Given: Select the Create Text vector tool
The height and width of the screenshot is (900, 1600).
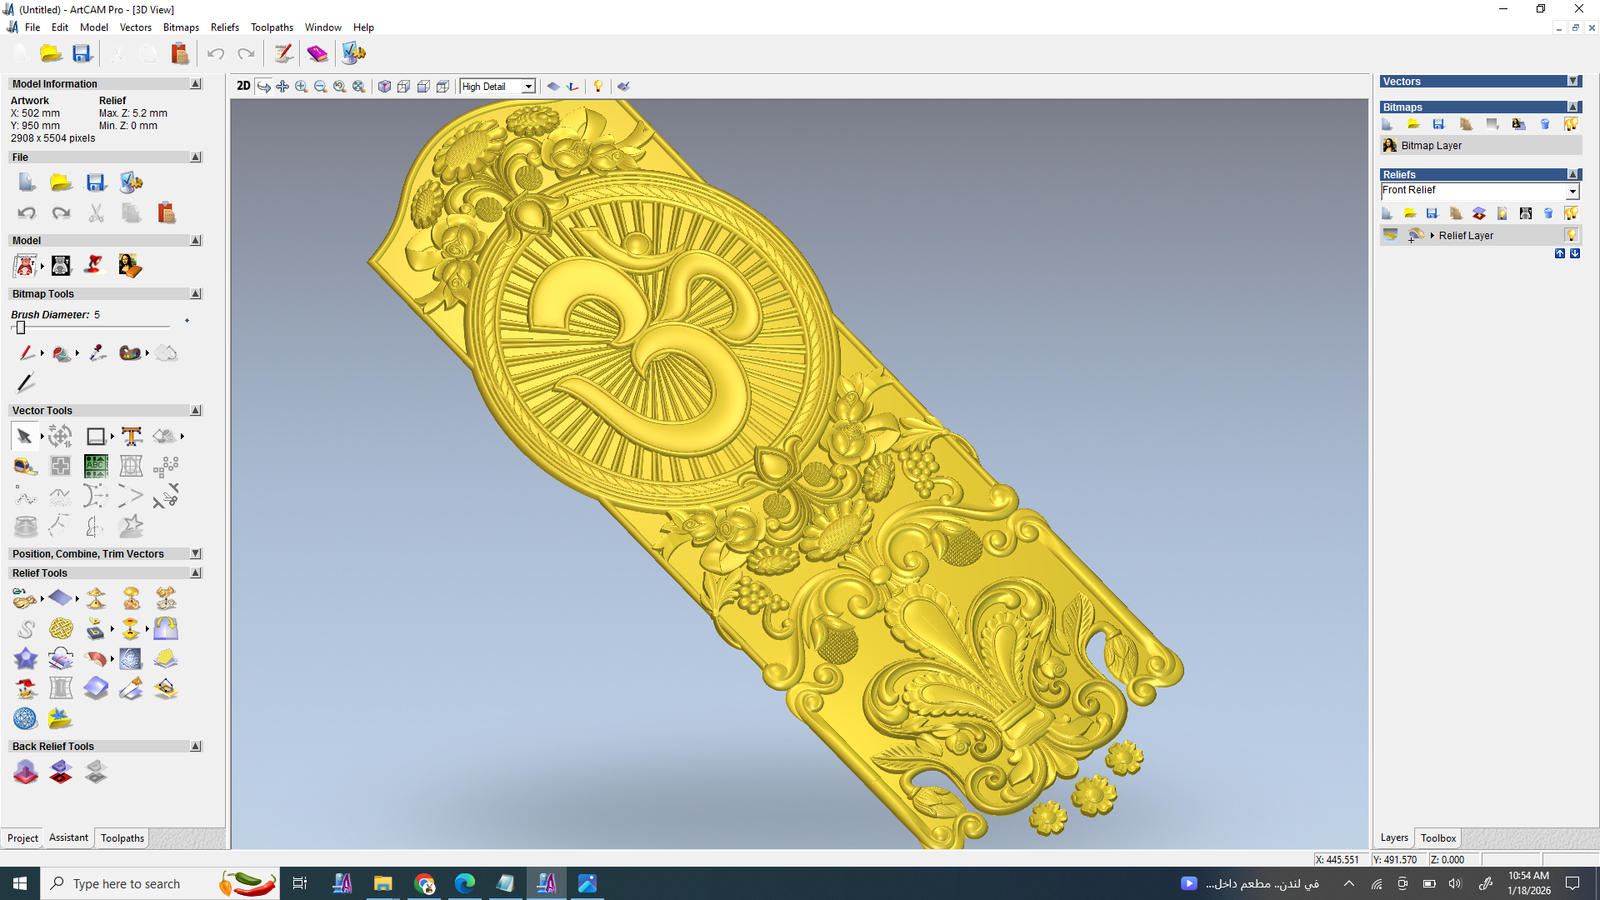Looking at the screenshot, I should point(131,436).
